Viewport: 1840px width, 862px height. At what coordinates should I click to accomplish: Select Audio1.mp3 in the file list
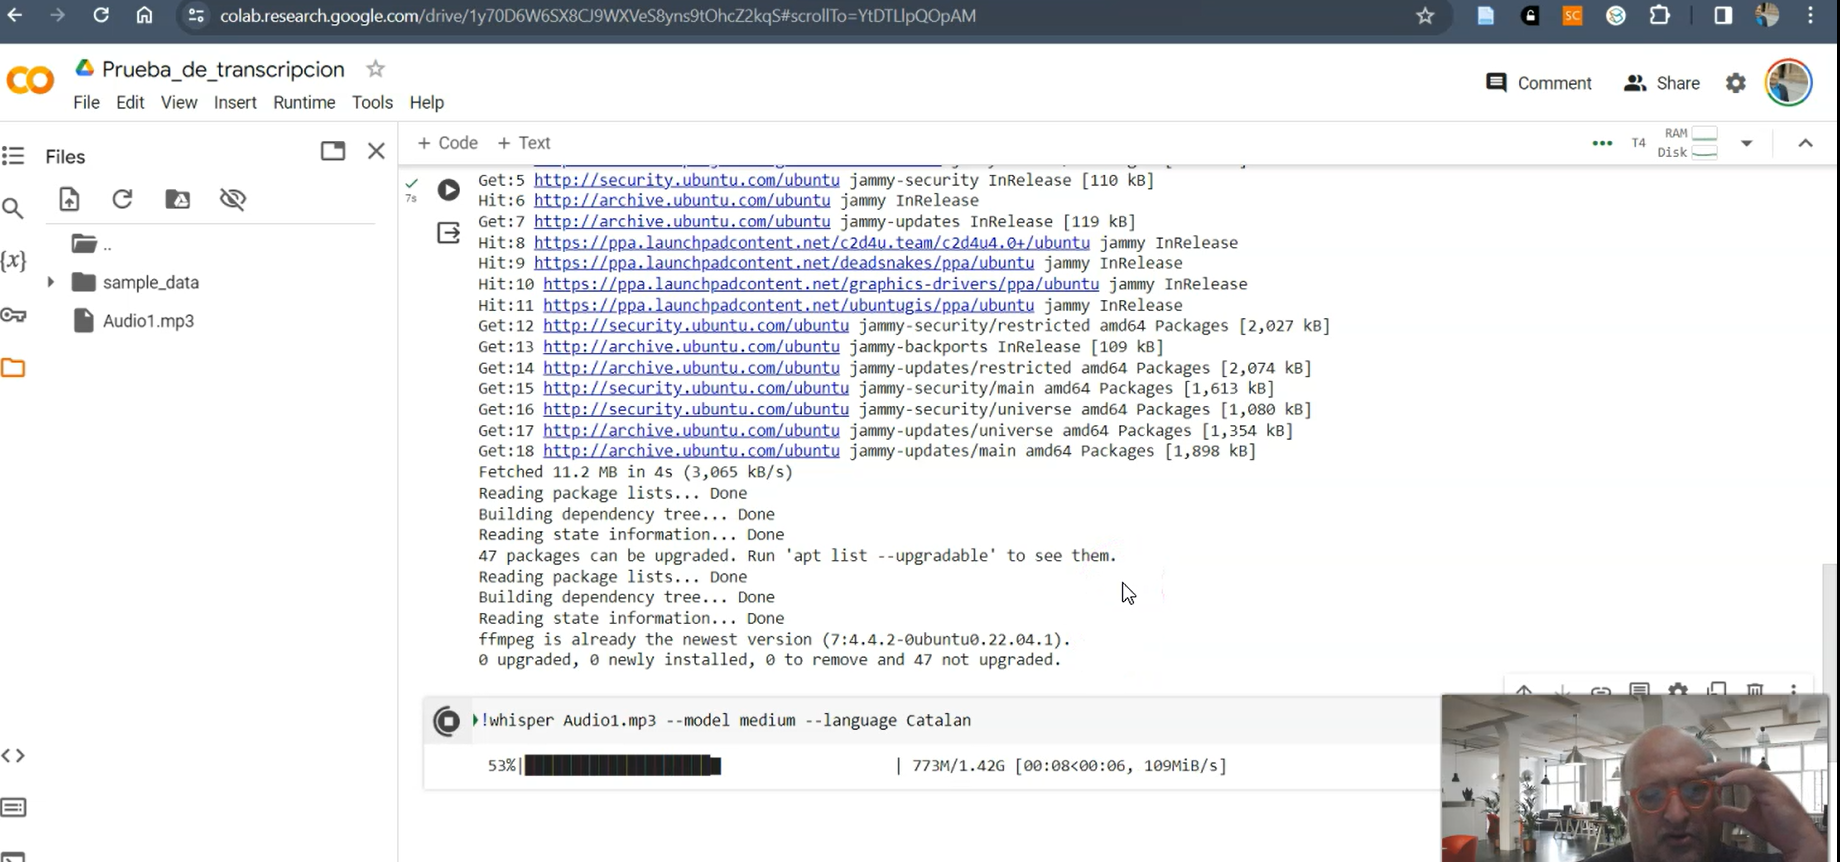(x=148, y=321)
